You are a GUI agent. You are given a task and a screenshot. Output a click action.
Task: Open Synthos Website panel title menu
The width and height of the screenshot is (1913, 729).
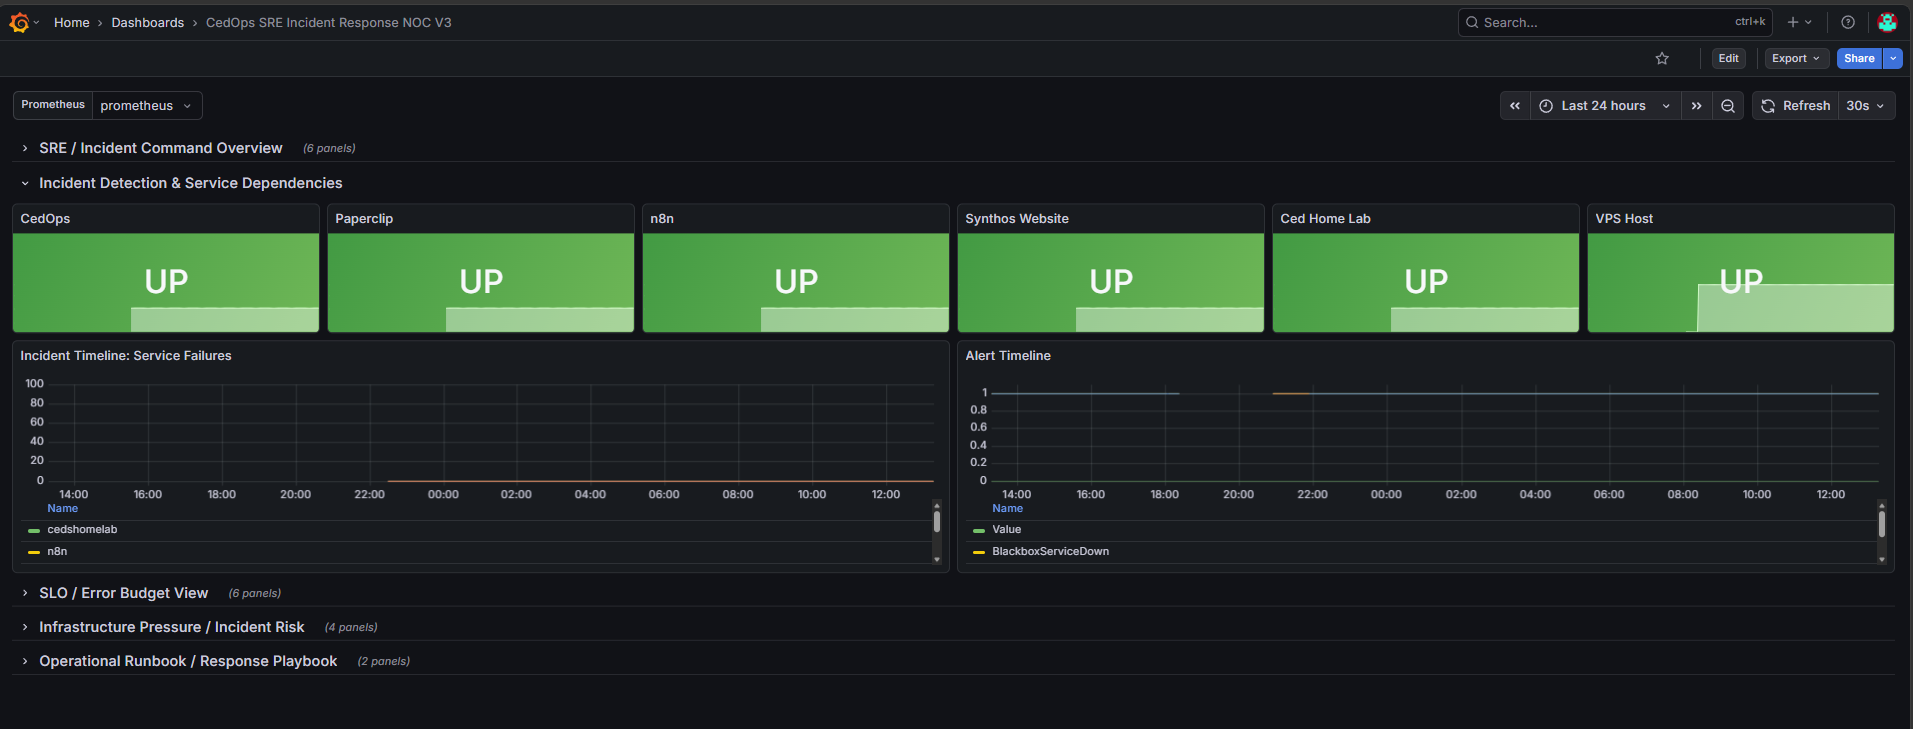pyautogui.click(x=1017, y=219)
